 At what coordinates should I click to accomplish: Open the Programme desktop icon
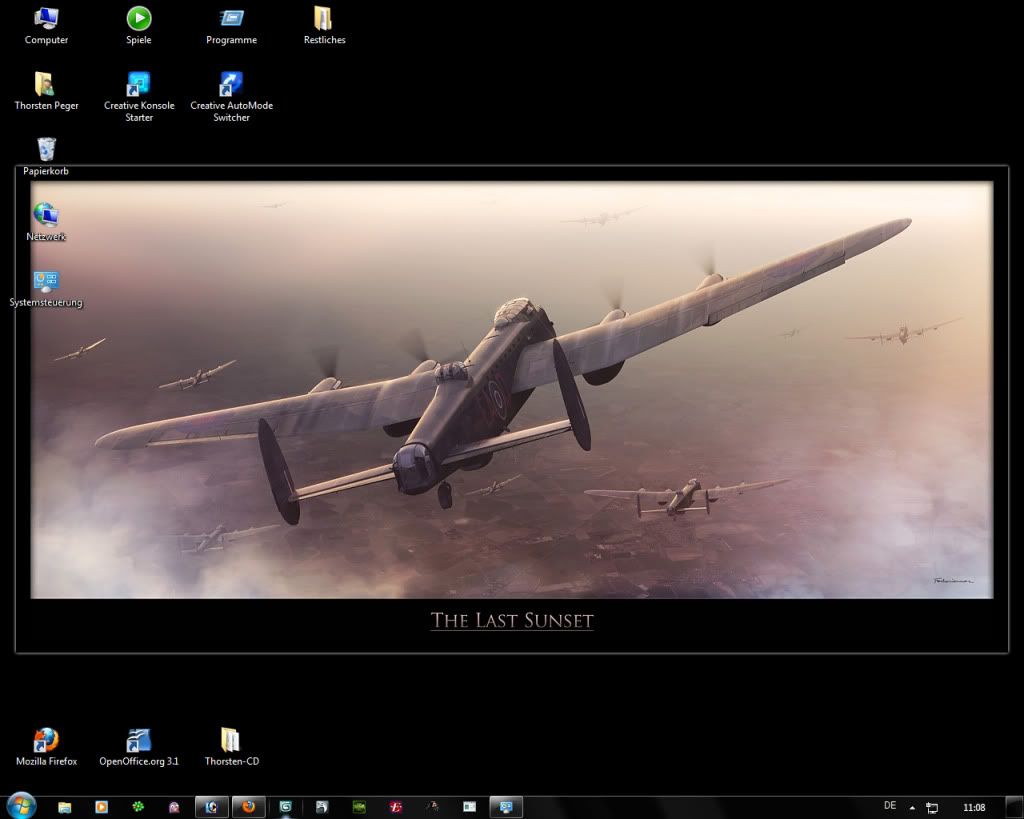pyautogui.click(x=231, y=19)
